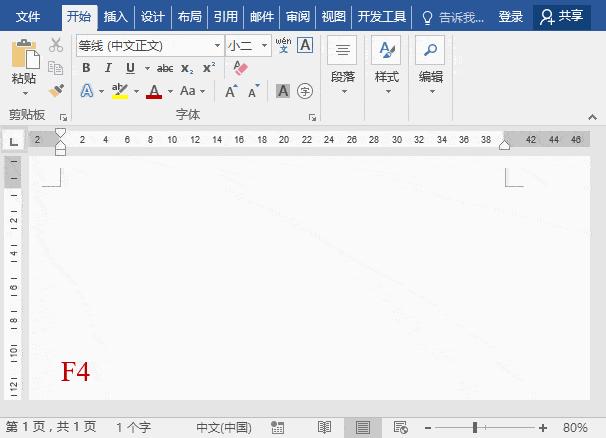Toggle Underline formatting
This screenshot has width=606, height=438.
[x=131, y=68]
